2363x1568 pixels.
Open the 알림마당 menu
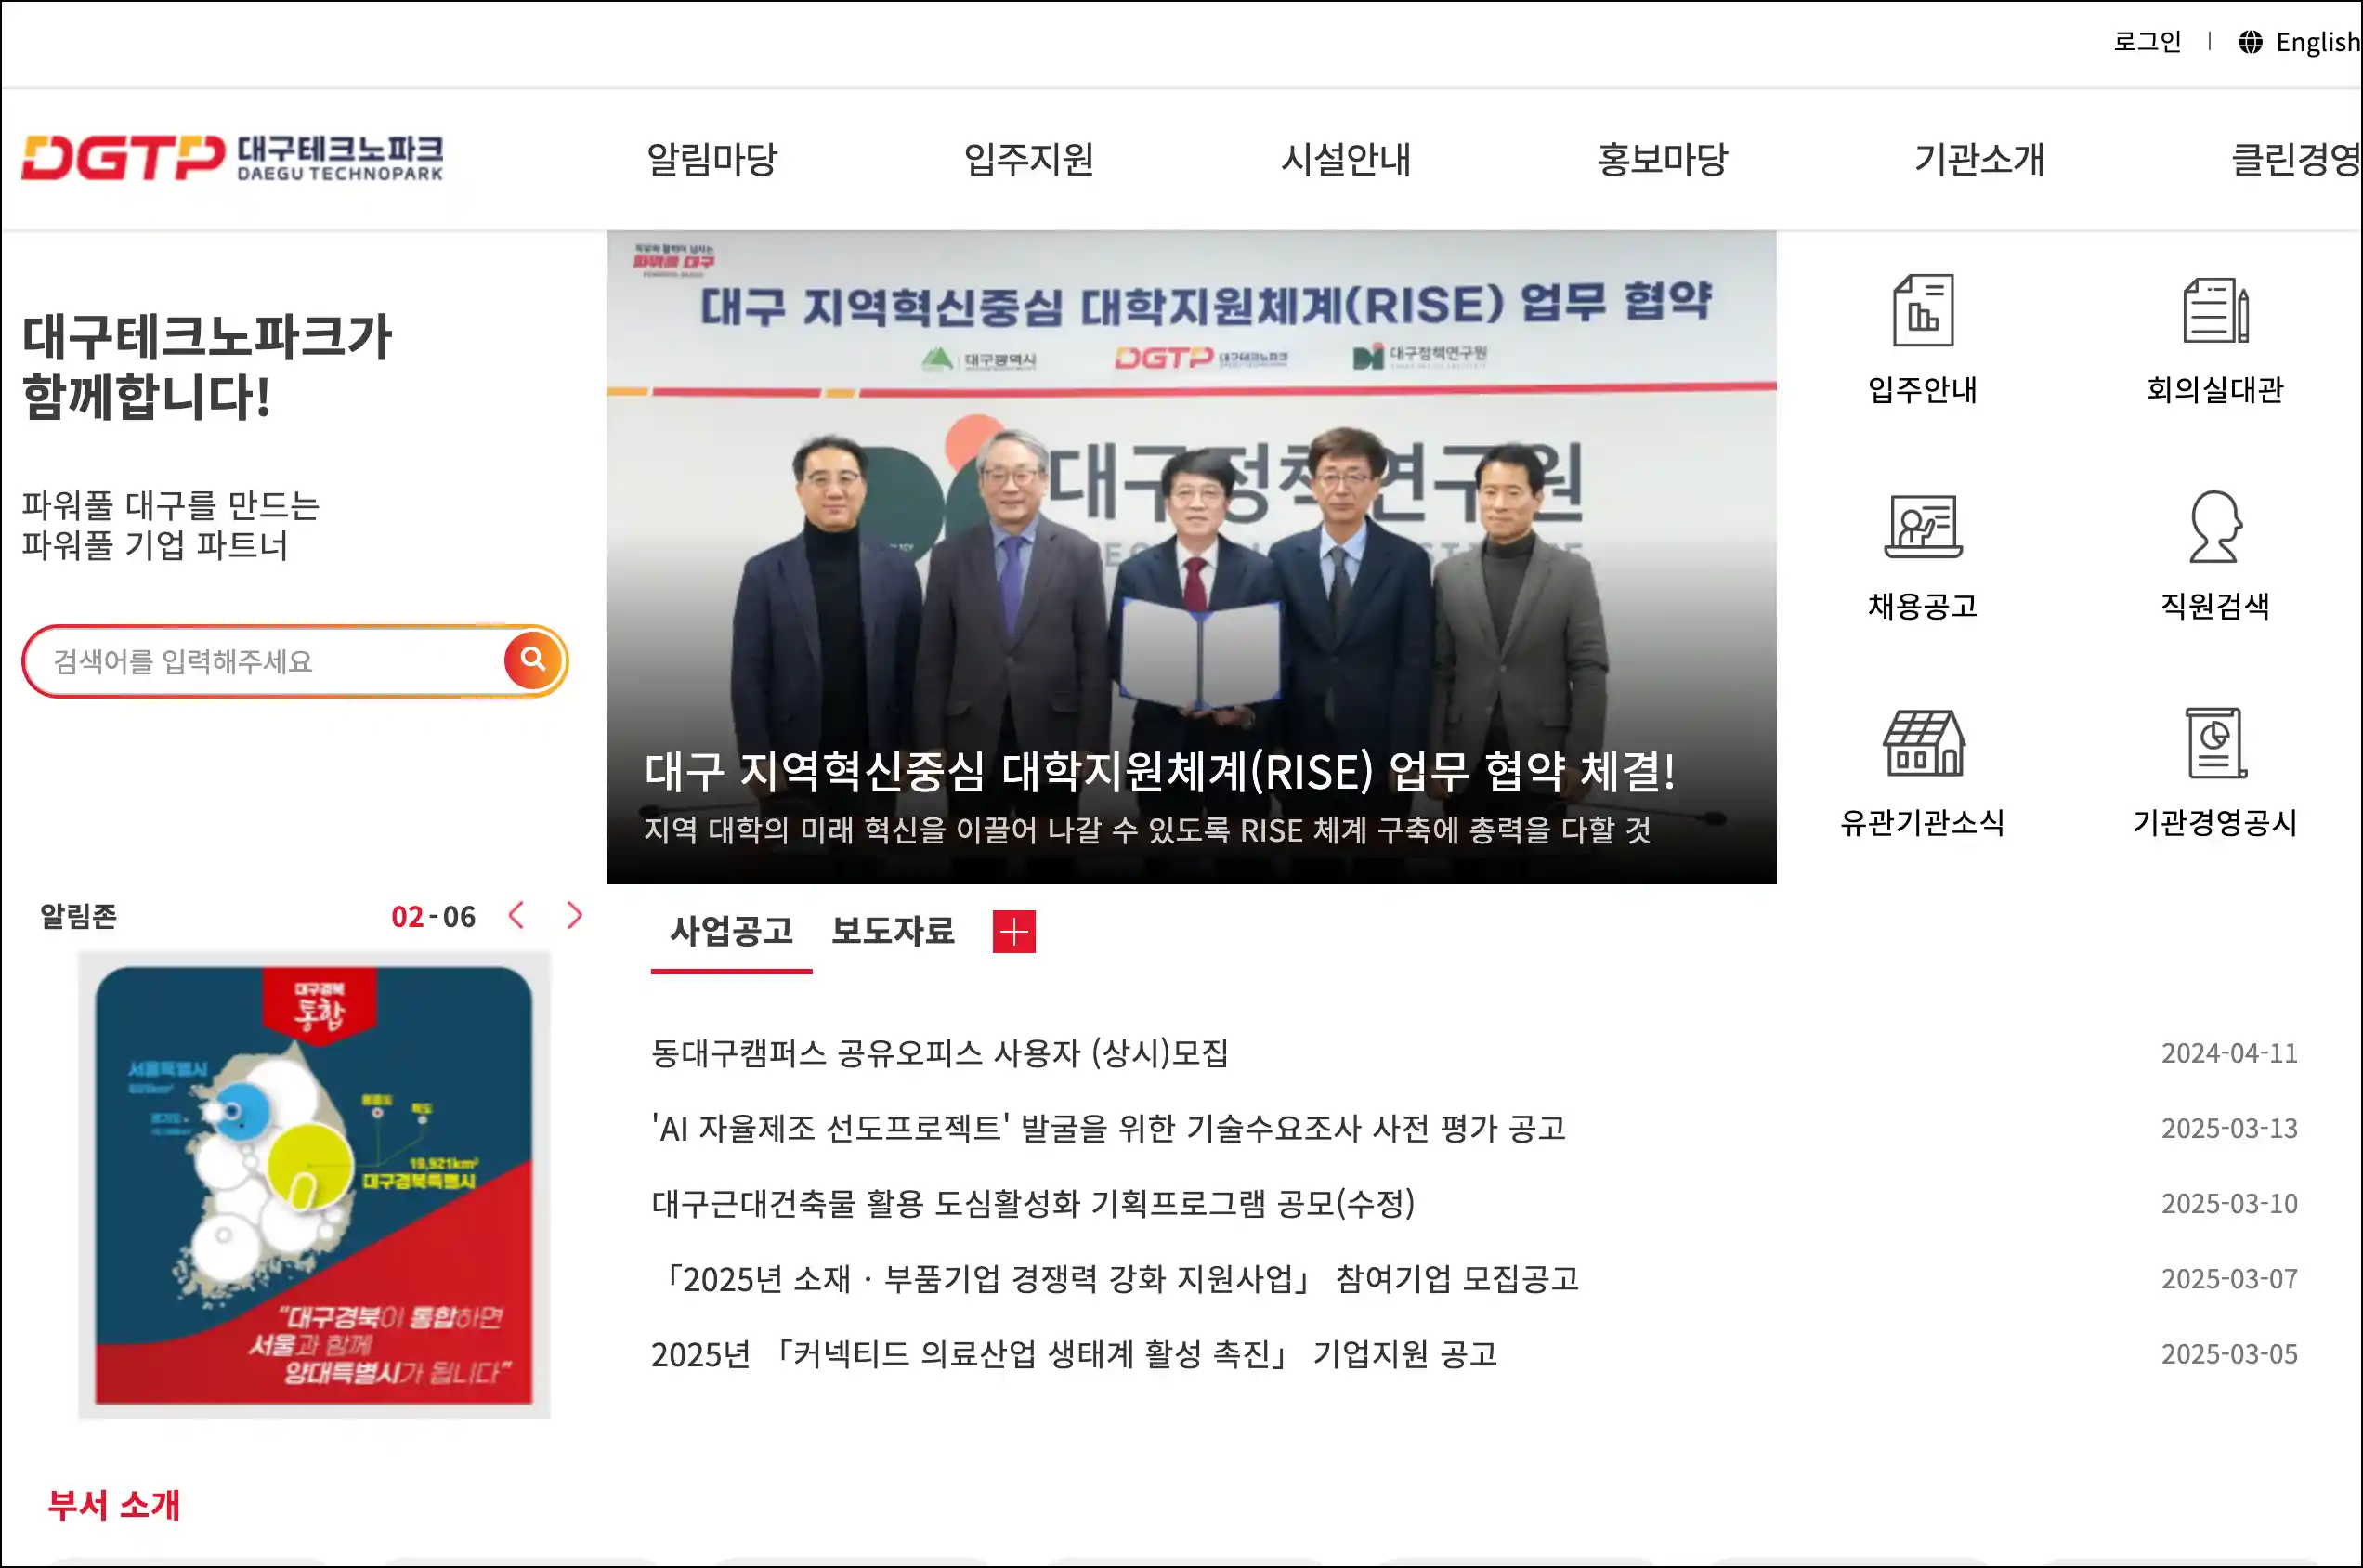[x=712, y=159]
